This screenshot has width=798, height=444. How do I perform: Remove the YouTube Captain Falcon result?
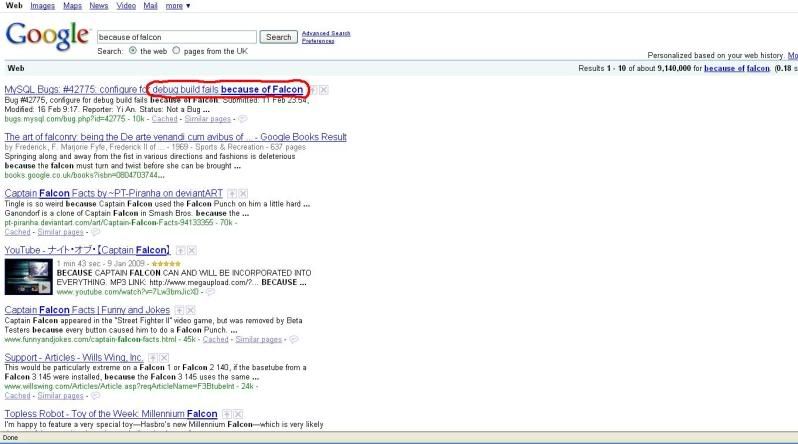pos(192,251)
